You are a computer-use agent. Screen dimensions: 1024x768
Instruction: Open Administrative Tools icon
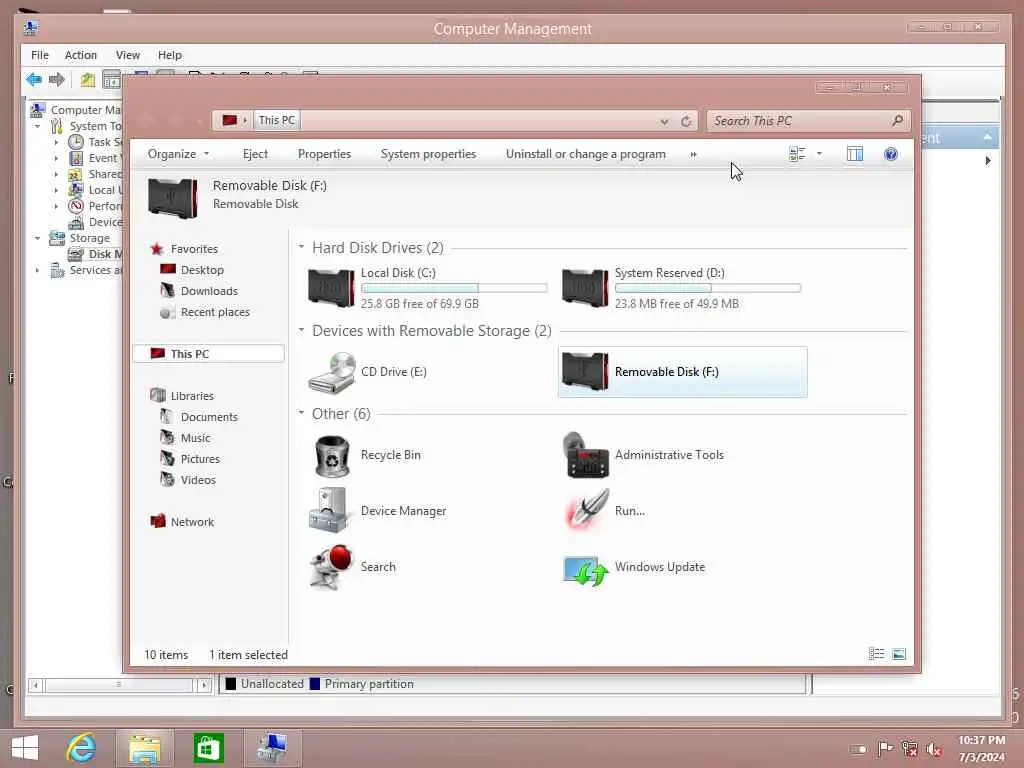coord(585,455)
